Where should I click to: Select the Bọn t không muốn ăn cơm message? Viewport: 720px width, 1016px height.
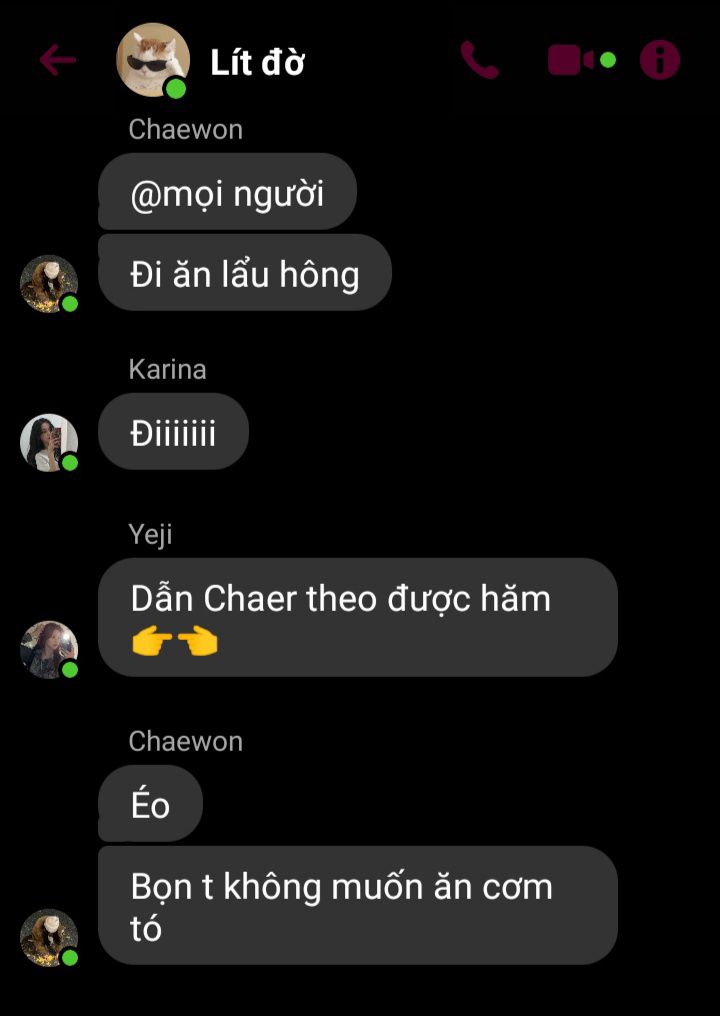pos(358,905)
